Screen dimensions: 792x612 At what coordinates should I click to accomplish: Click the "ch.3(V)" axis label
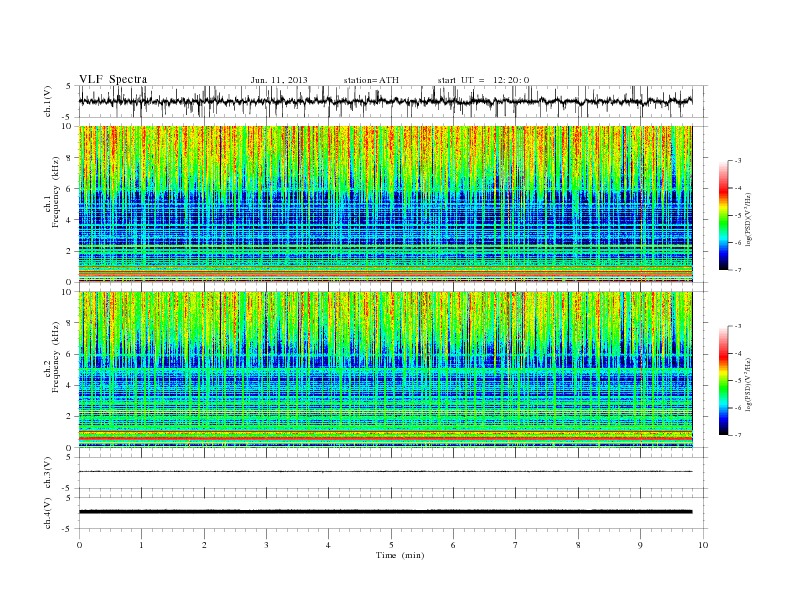click(48, 472)
